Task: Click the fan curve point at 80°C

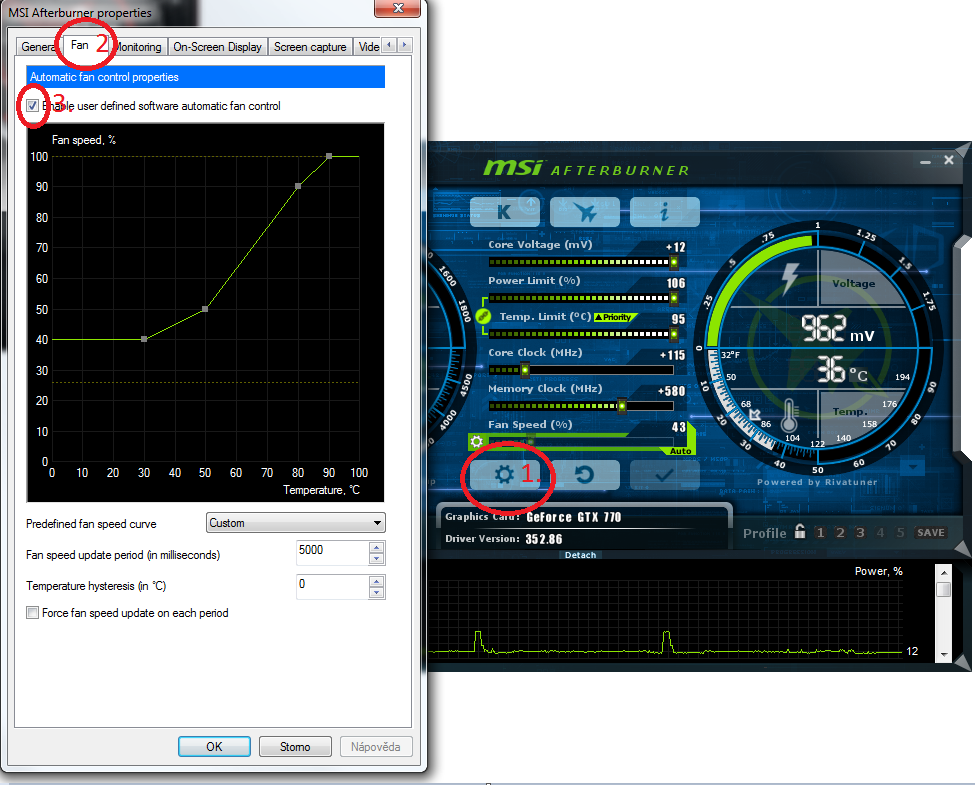Action: click(x=298, y=186)
